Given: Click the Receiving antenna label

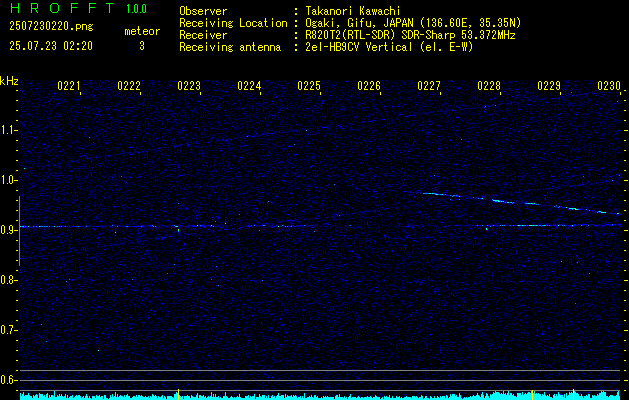Looking at the screenshot, I should pyautogui.click(x=230, y=47).
